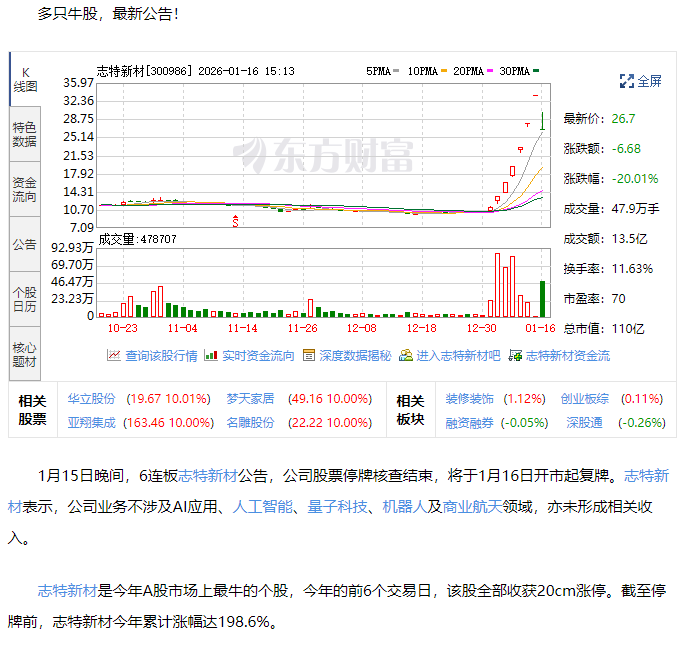The height and width of the screenshot is (645, 677).
Task: Open related stock 华立股份
Action: coord(92,398)
